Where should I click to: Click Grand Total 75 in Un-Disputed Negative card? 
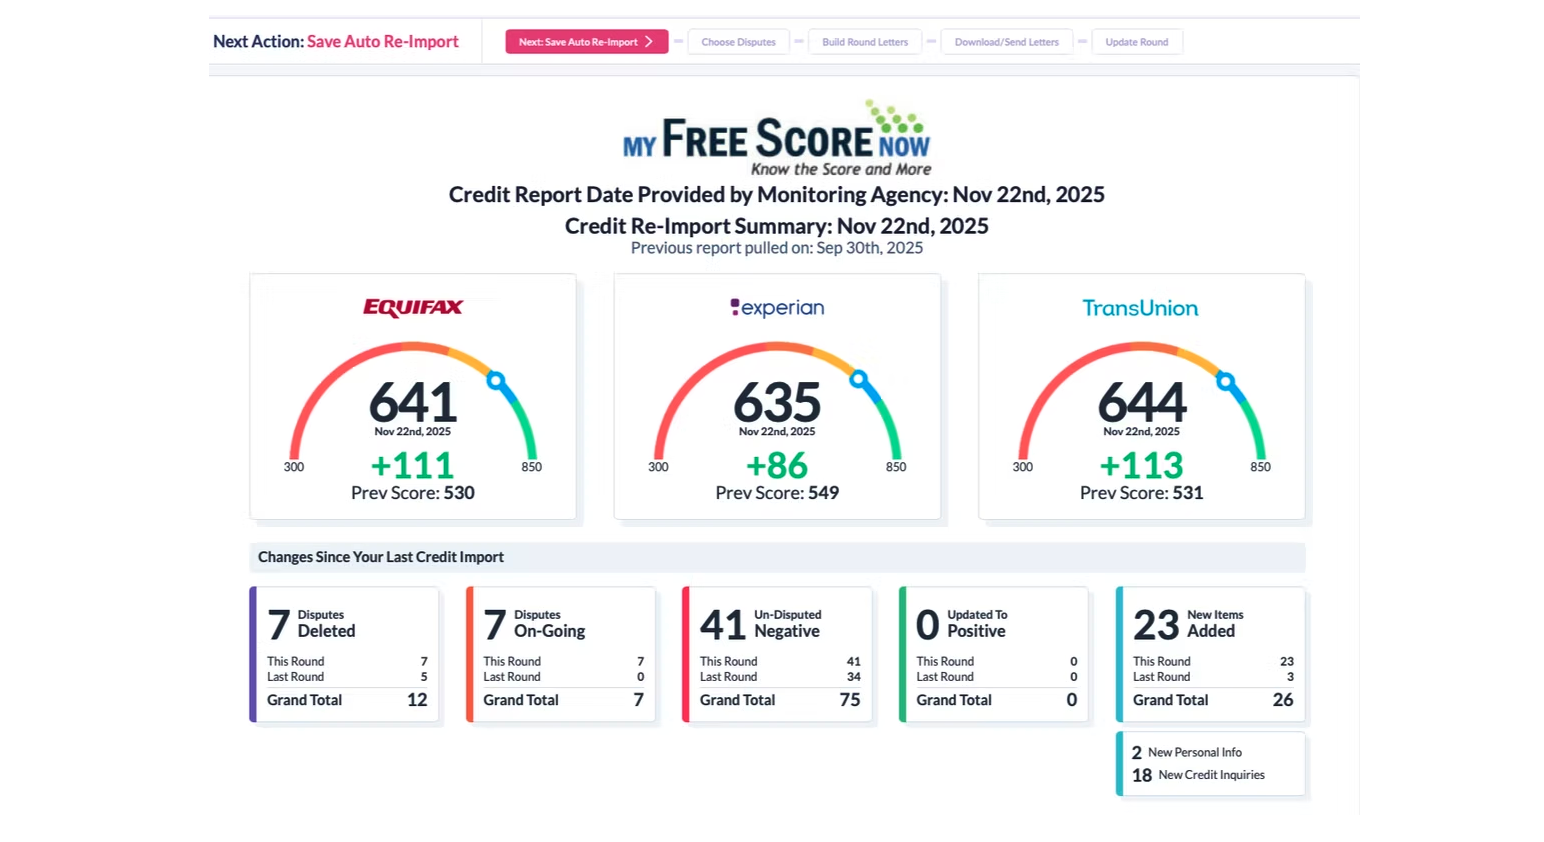coord(780,700)
